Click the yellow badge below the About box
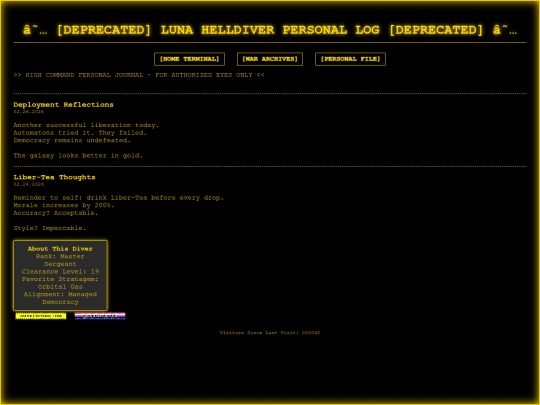Viewport: 540px width, 405px height. 41,316
